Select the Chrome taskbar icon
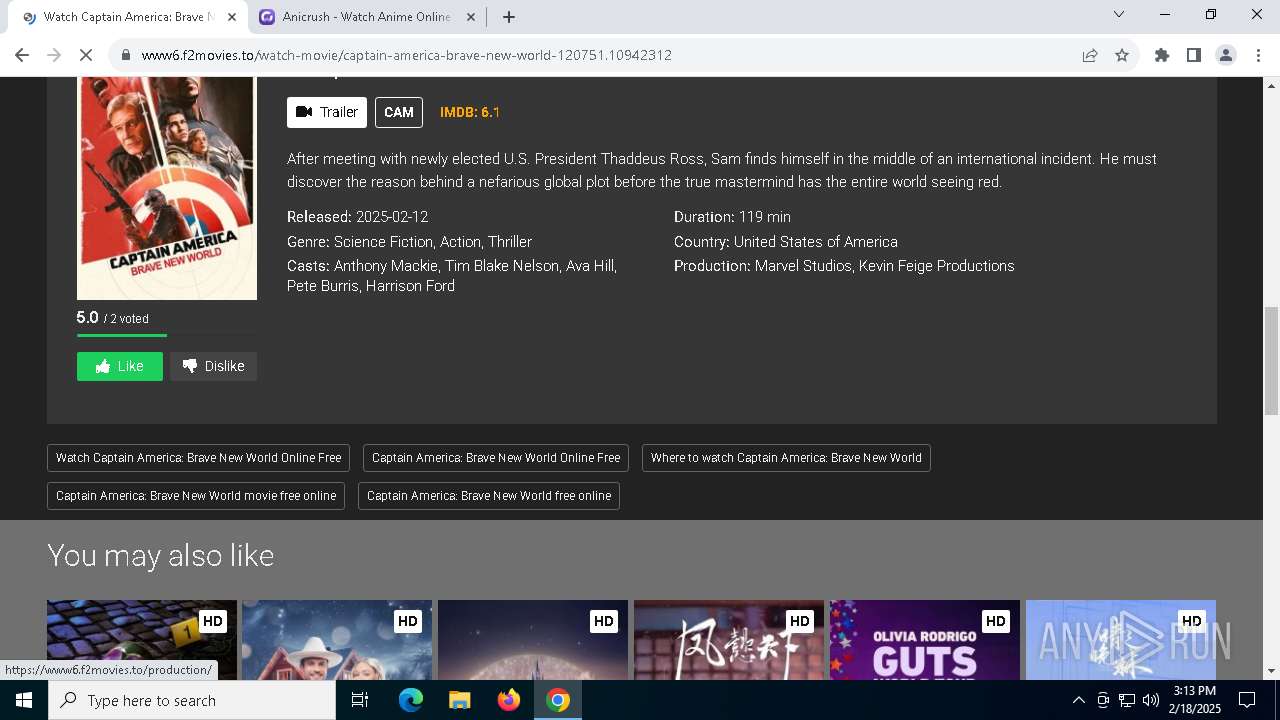This screenshot has height=720, width=1280. point(558,700)
